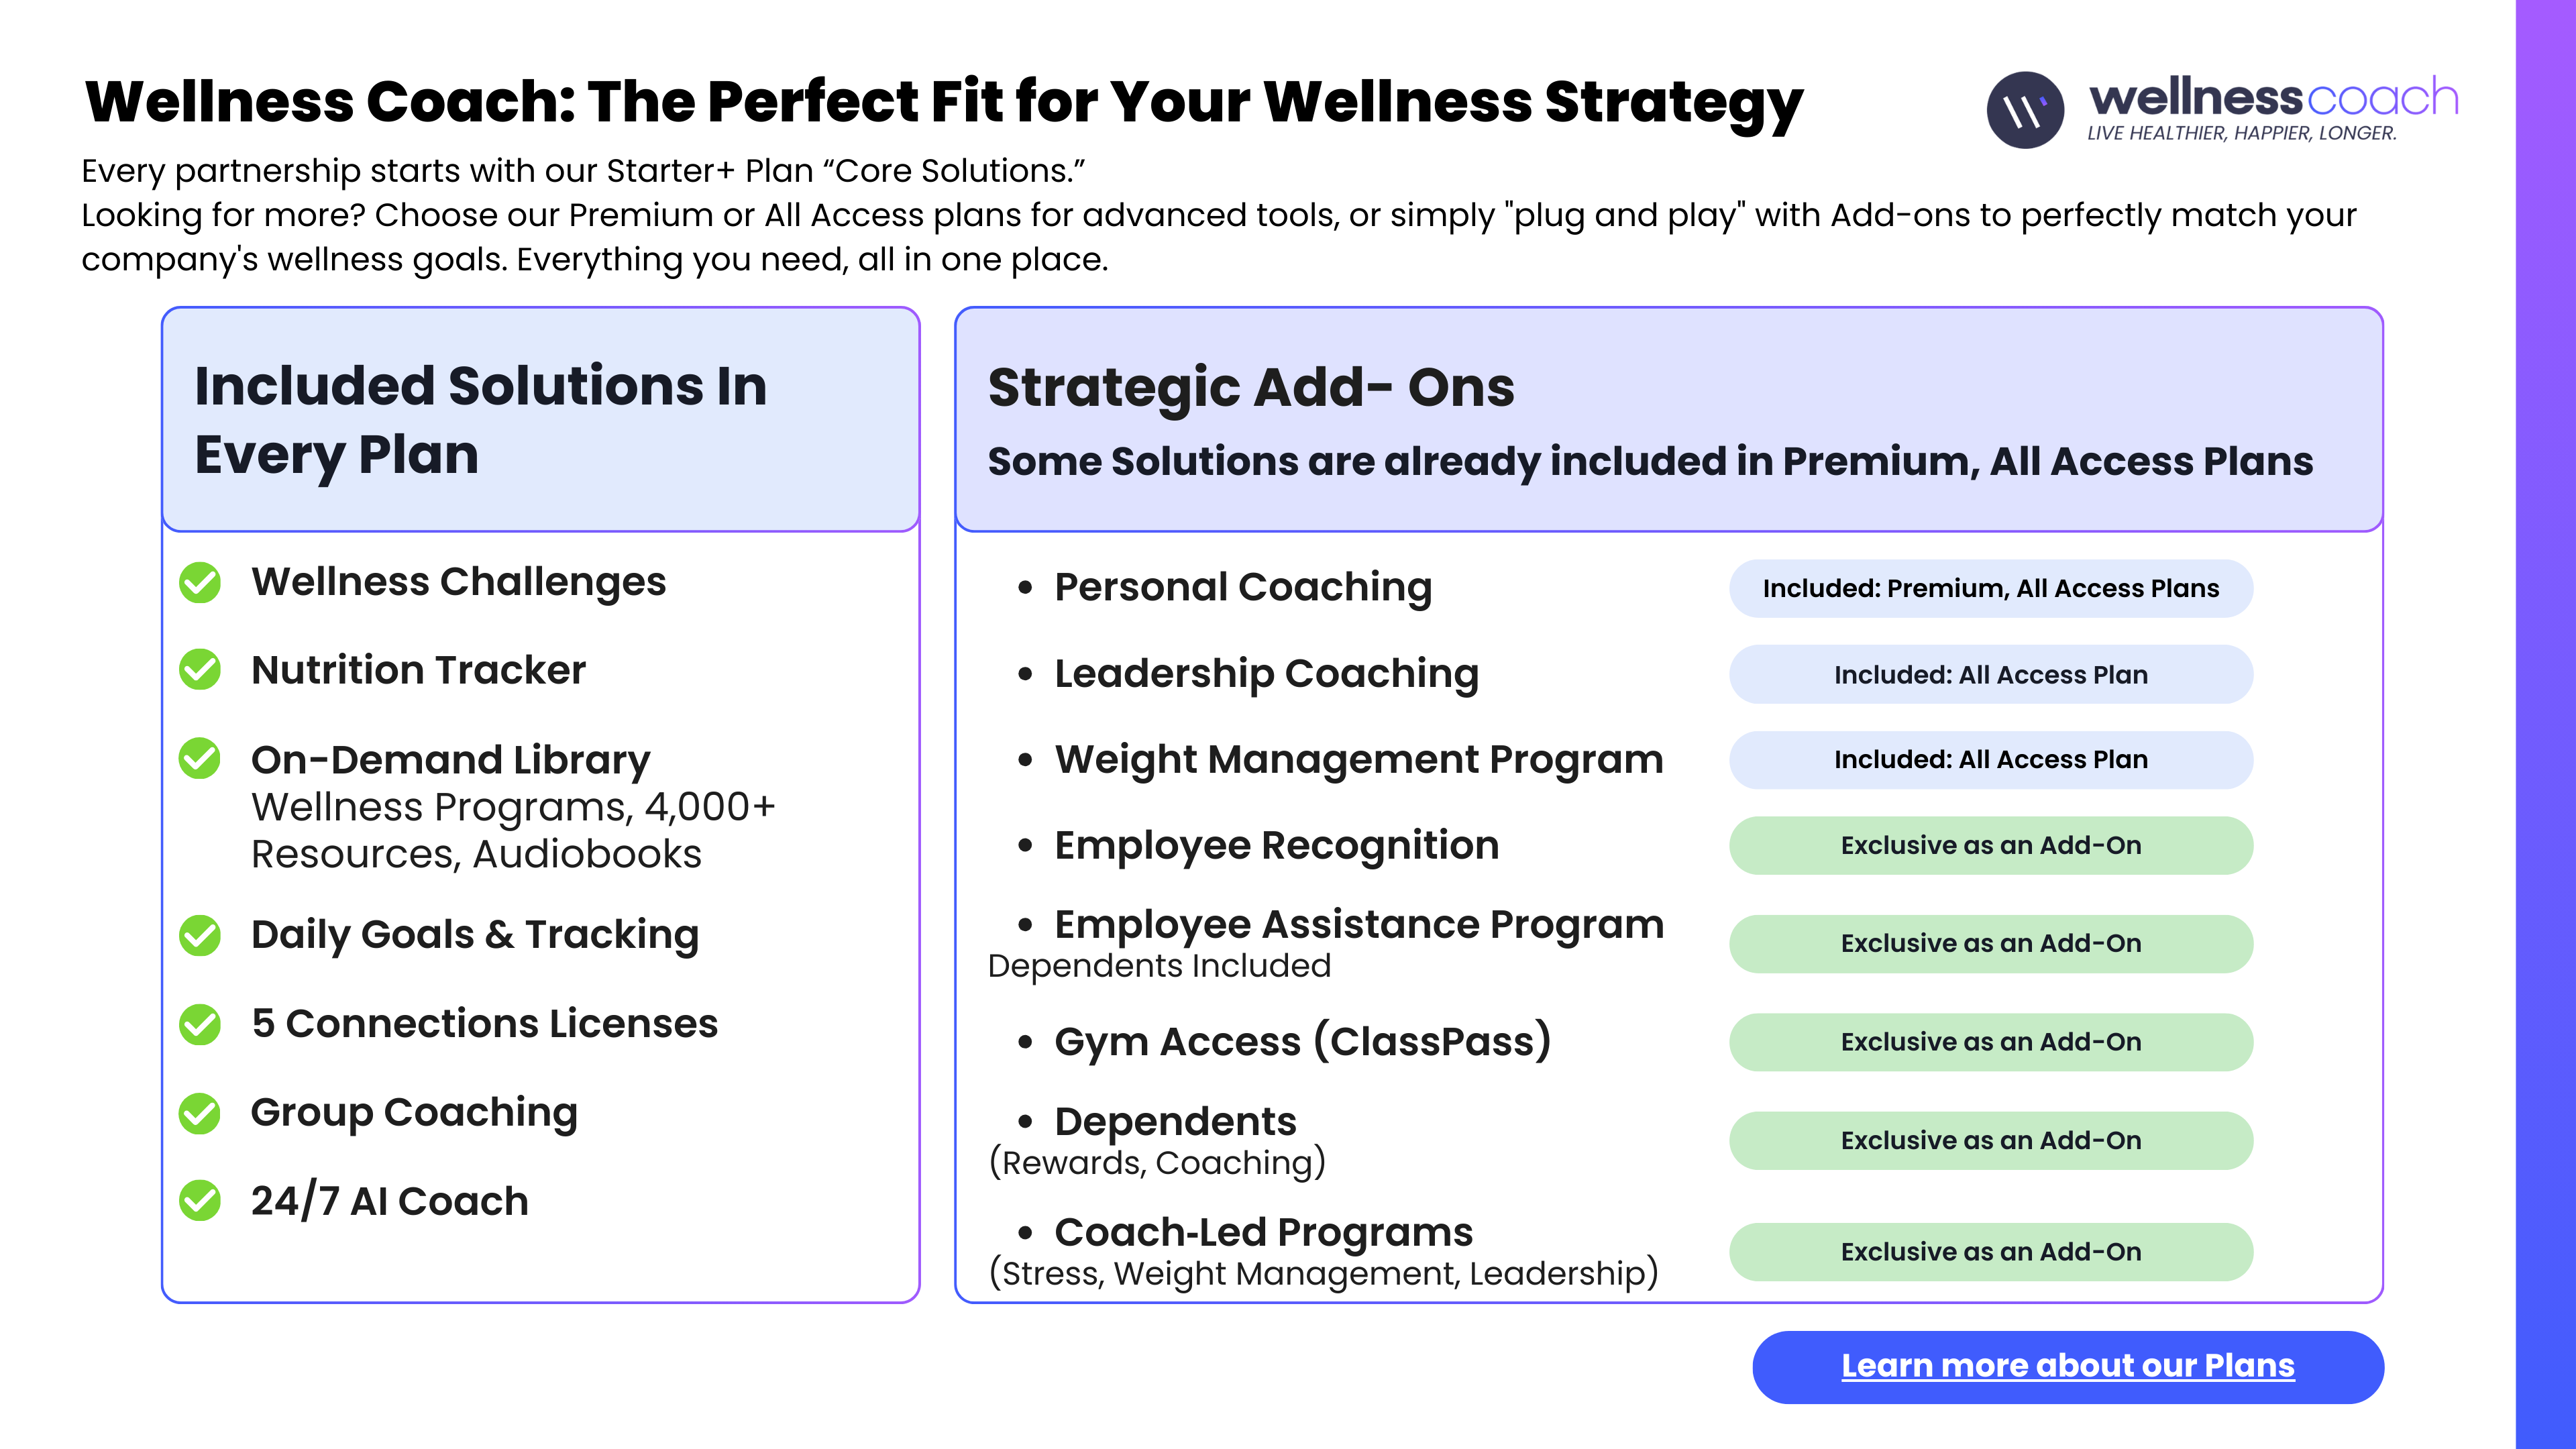Screen dimensions: 2576x1449
Task: Click the Dependents add-on badge
Action: (x=1990, y=1141)
